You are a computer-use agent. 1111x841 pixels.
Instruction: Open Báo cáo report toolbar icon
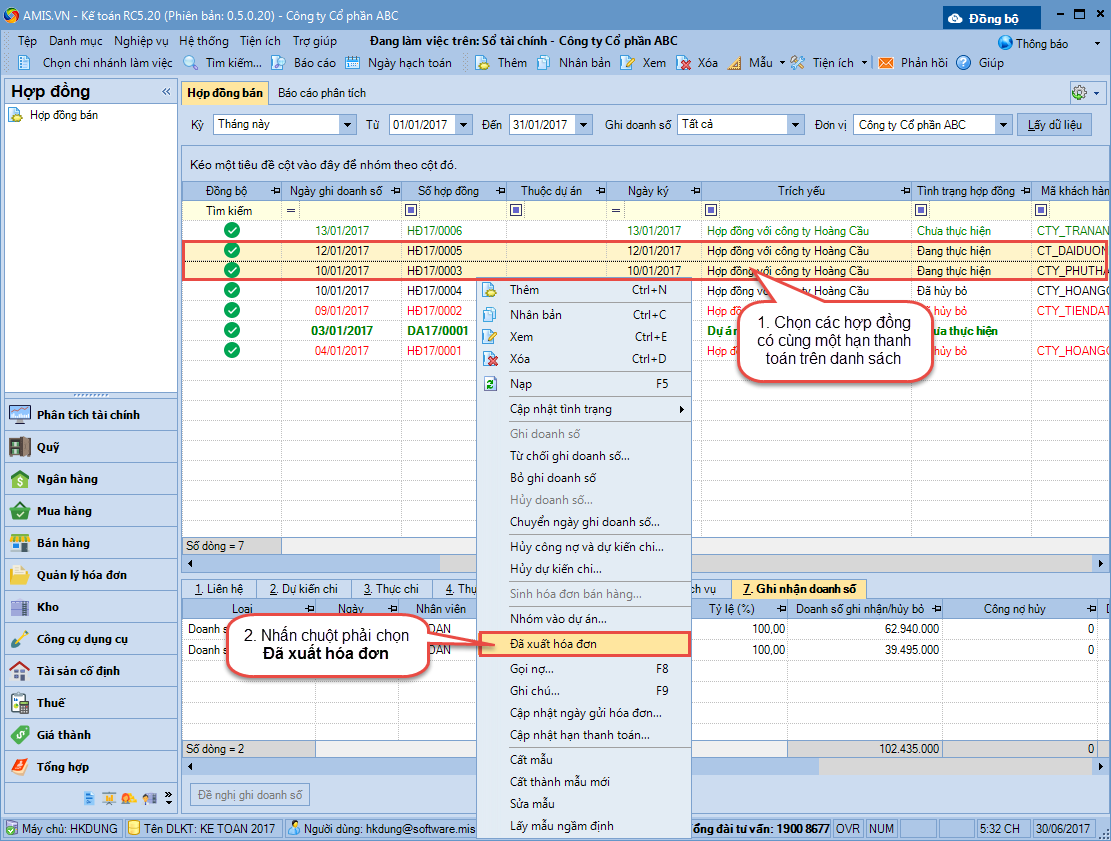tap(279, 63)
